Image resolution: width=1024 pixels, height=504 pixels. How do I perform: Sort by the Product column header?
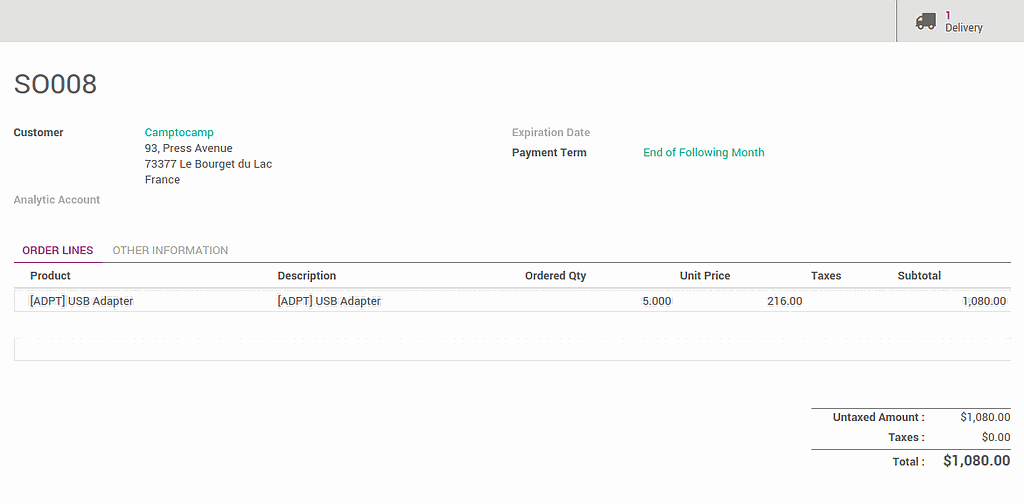click(50, 276)
